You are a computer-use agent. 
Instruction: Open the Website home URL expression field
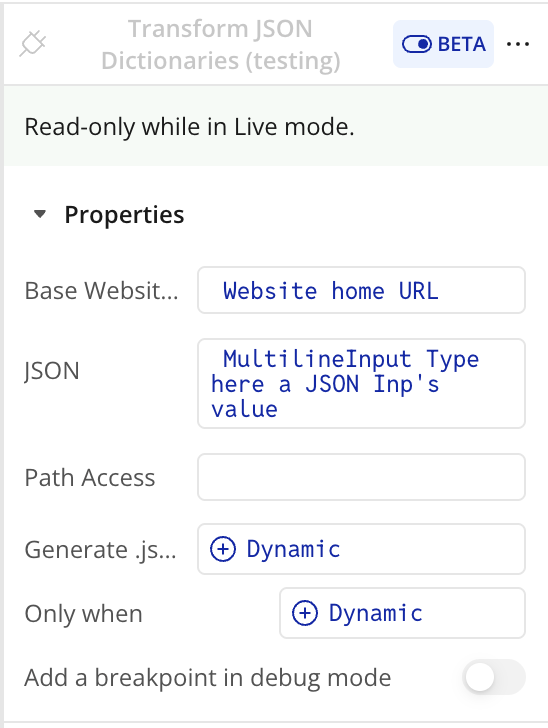(361, 290)
